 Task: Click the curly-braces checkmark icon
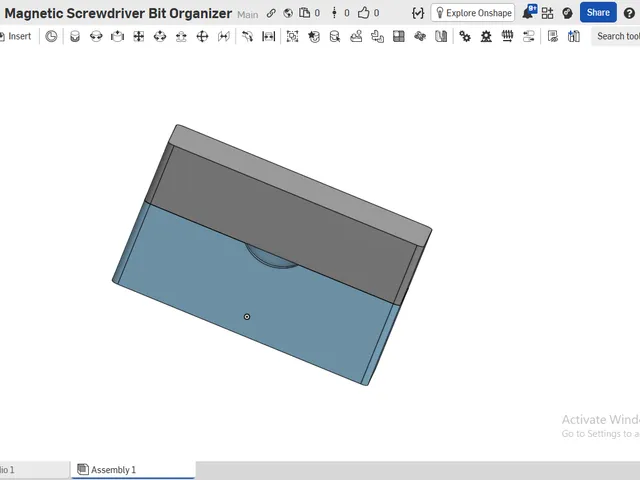[418, 13]
